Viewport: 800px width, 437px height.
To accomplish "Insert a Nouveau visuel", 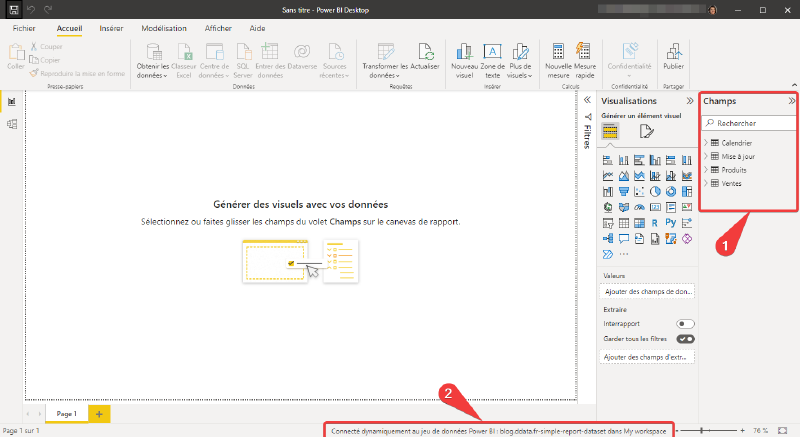I will [464, 60].
